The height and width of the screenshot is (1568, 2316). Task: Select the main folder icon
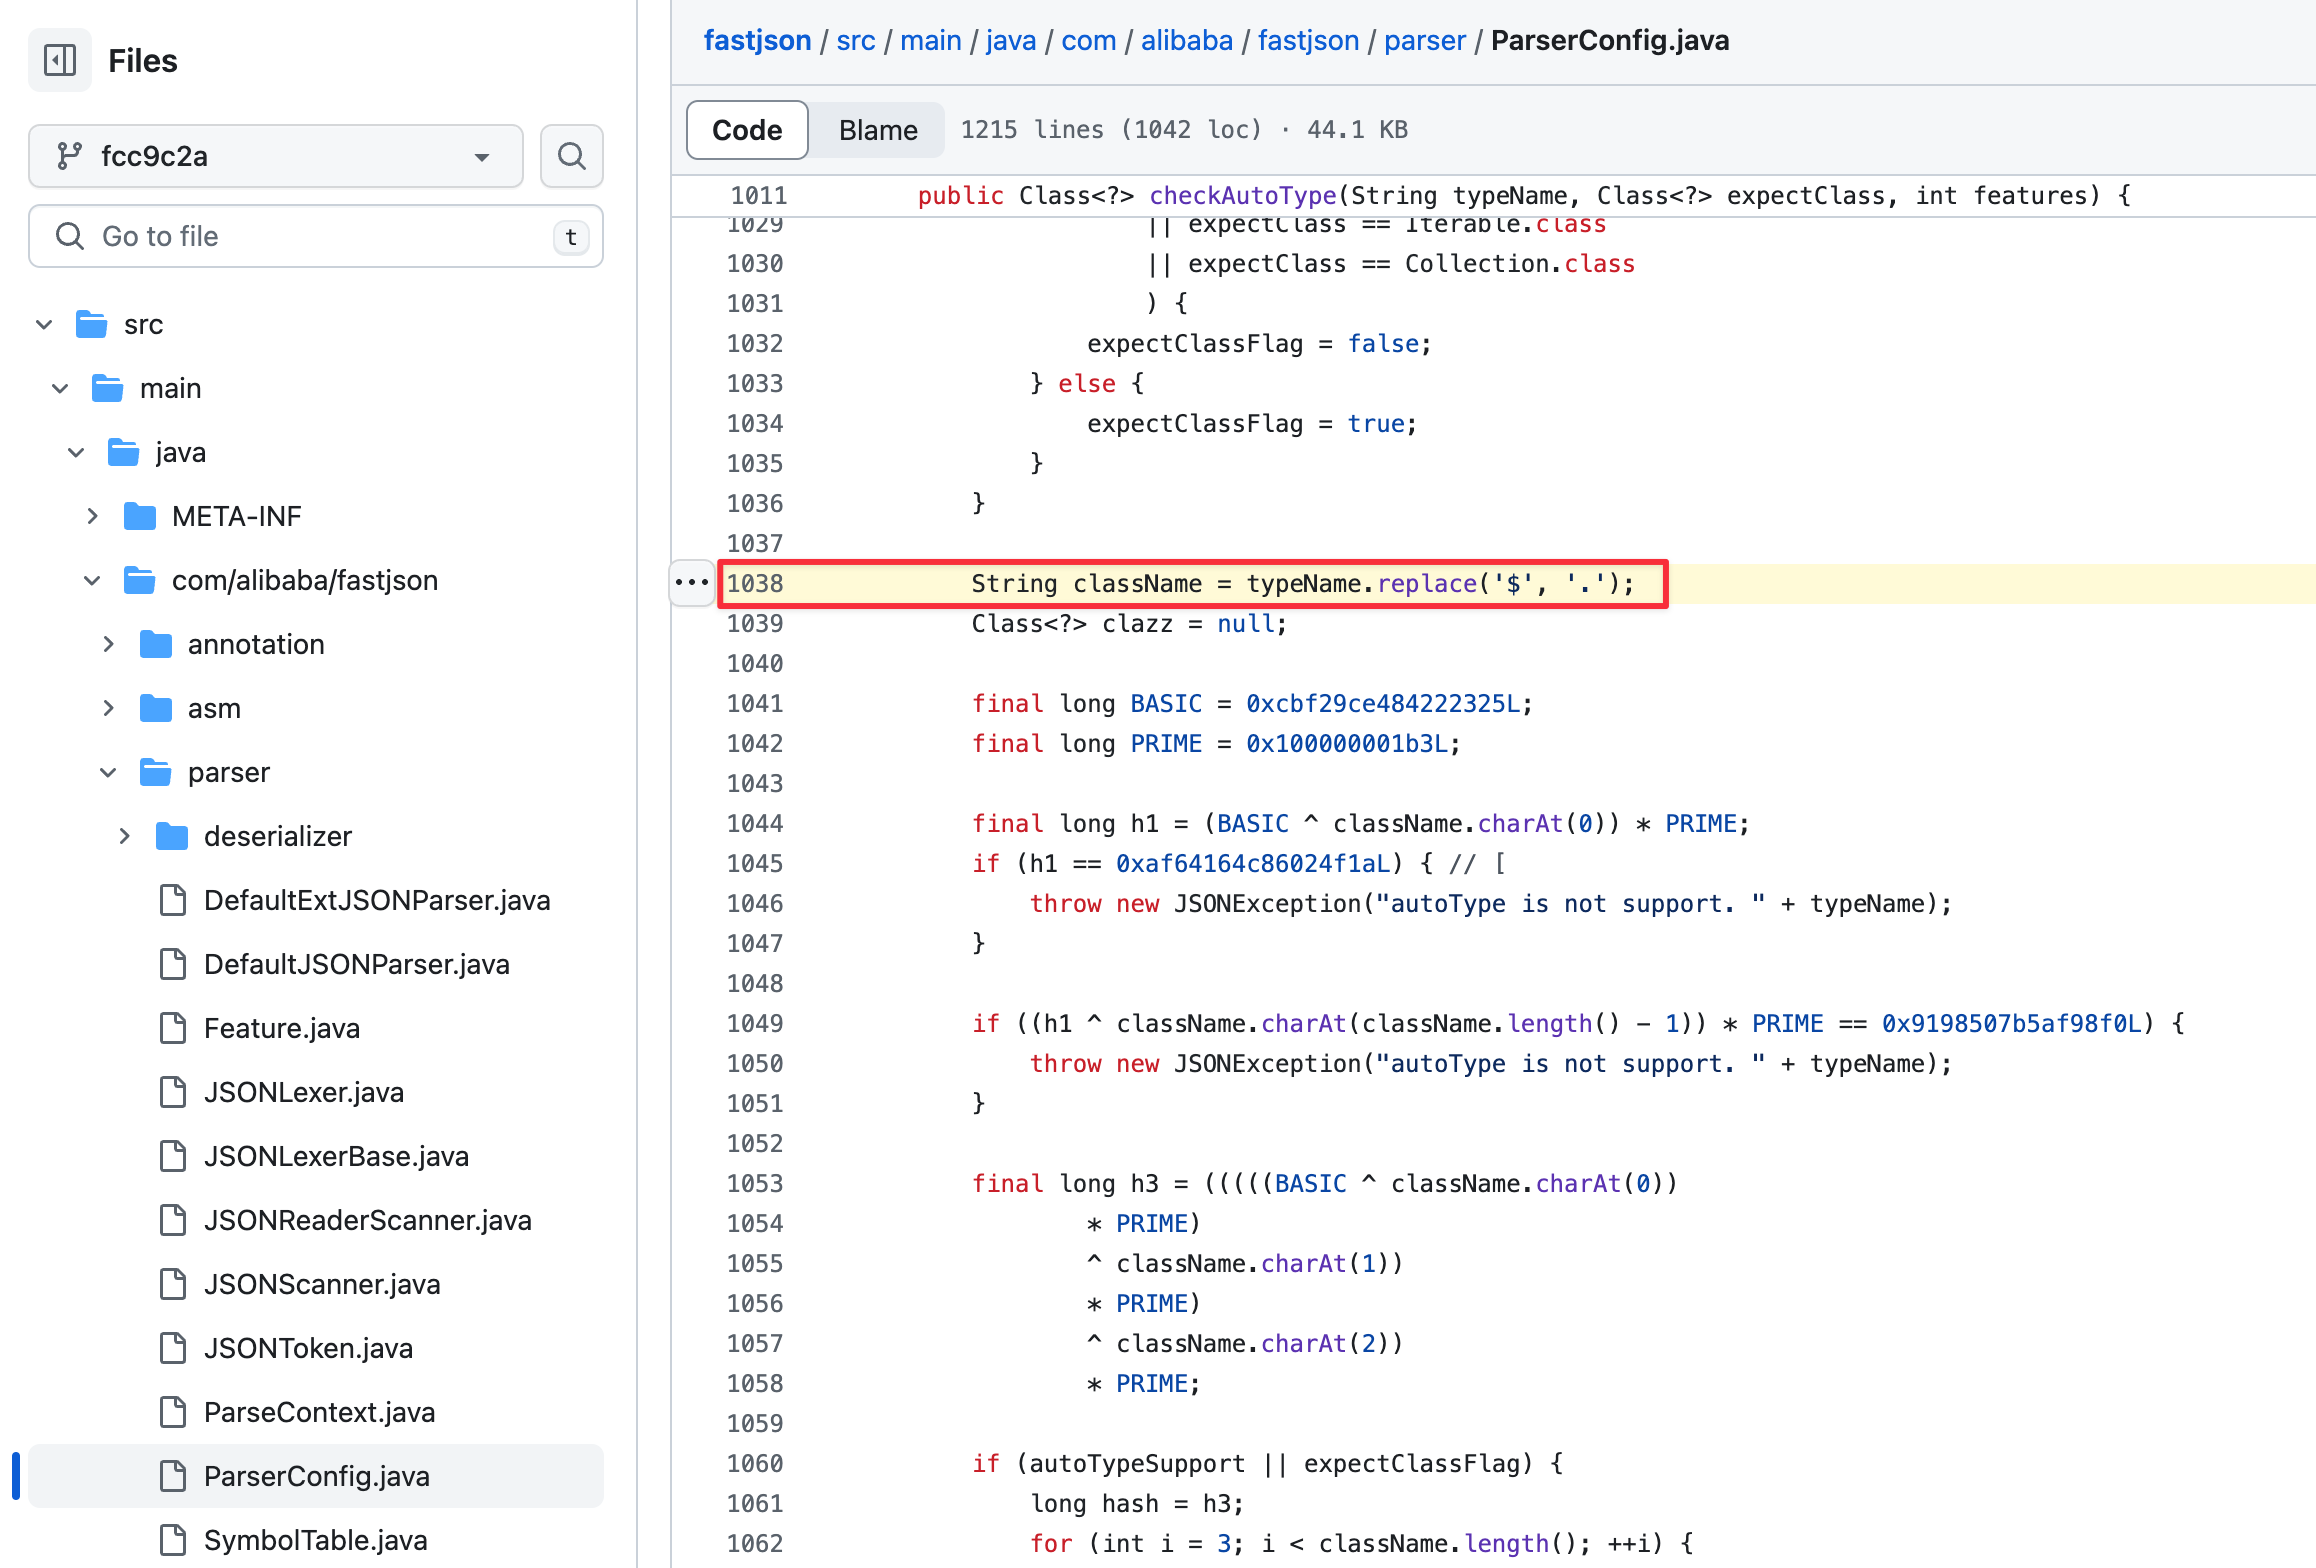108,388
